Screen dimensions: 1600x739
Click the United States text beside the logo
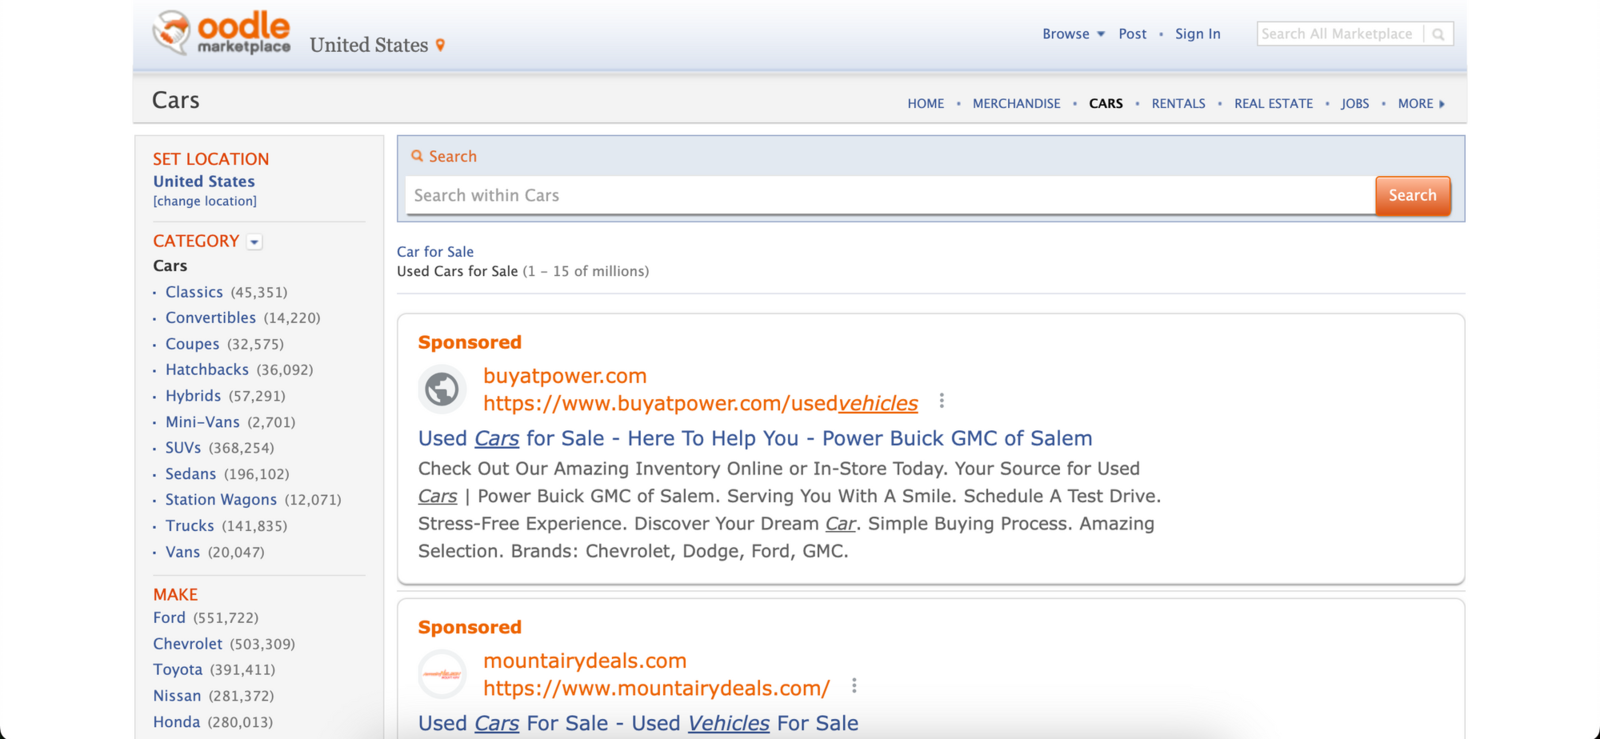pos(369,45)
